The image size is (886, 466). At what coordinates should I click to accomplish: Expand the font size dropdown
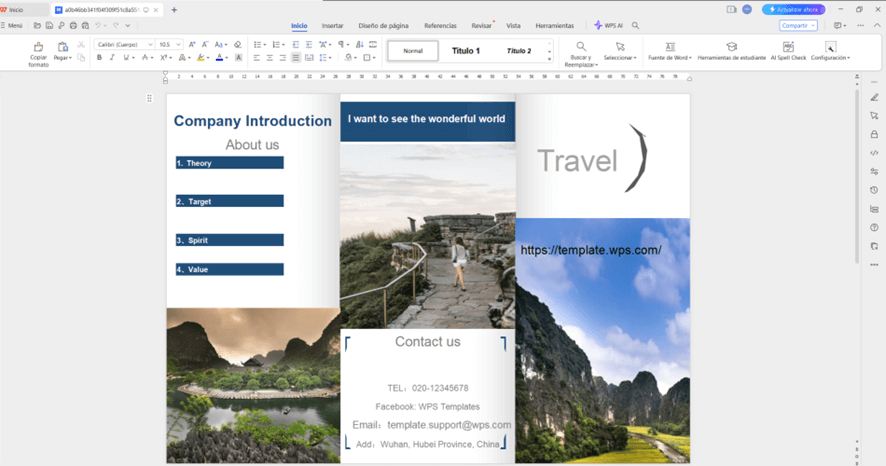(x=178, y=44)
